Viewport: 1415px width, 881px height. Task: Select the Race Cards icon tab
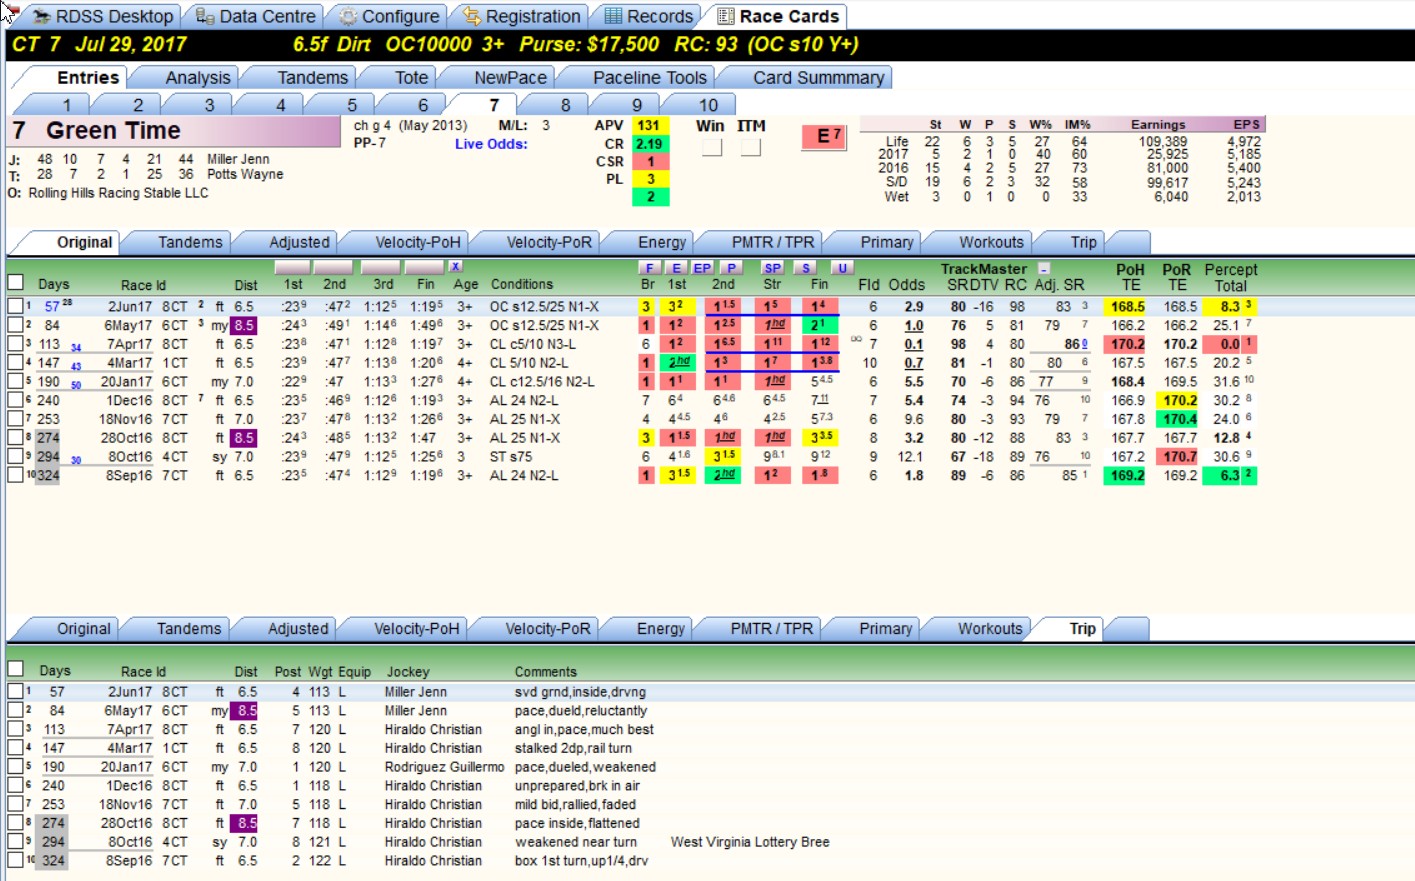click(777, 16)
